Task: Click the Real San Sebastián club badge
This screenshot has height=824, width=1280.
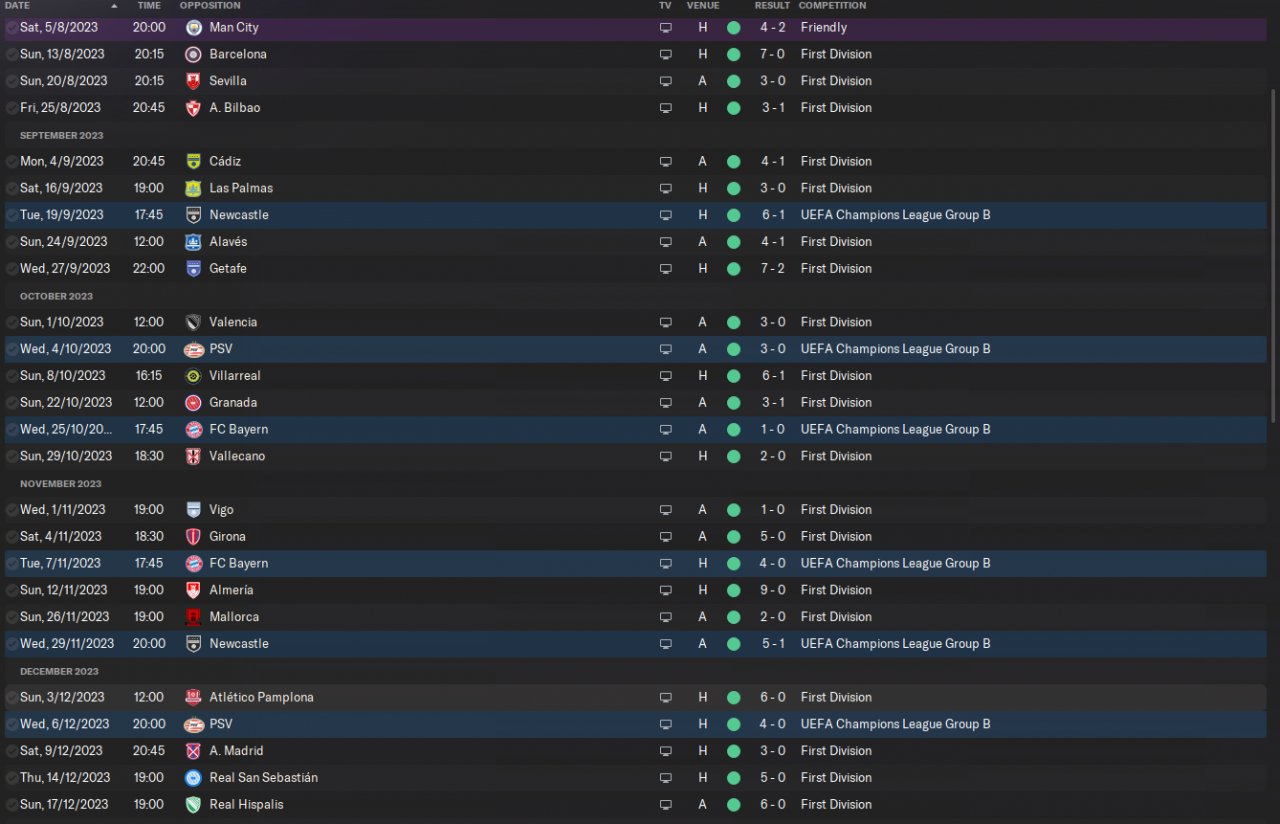Action: coord(194,777)
